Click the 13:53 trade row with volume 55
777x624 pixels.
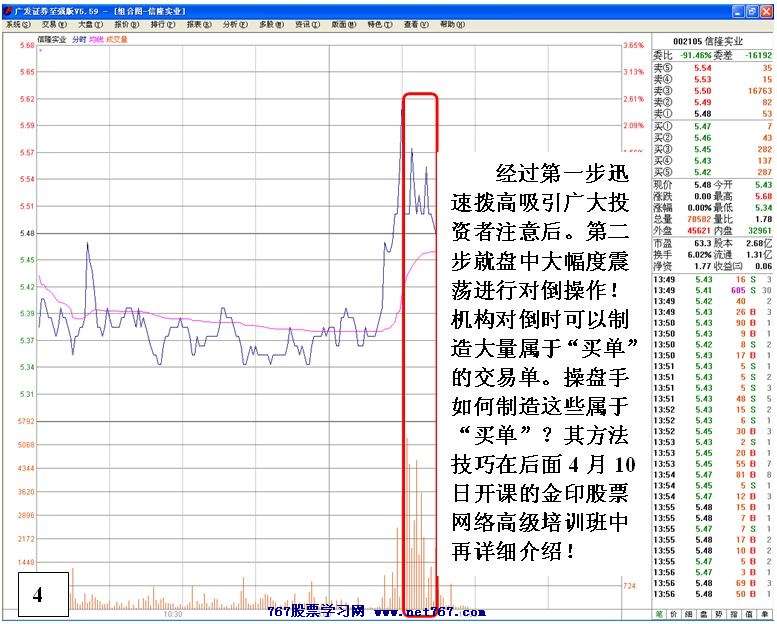(712, 464)
